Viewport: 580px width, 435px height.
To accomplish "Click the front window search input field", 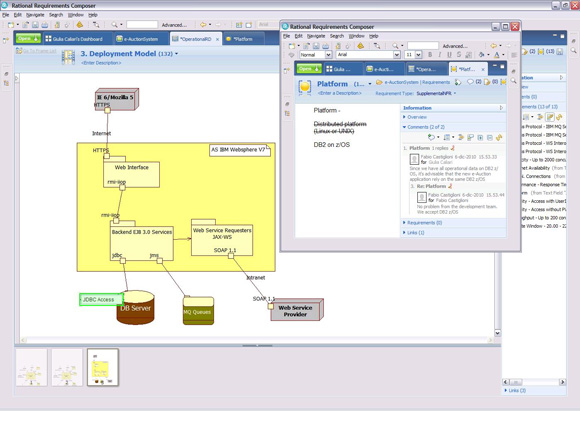I will click(423, 45).
